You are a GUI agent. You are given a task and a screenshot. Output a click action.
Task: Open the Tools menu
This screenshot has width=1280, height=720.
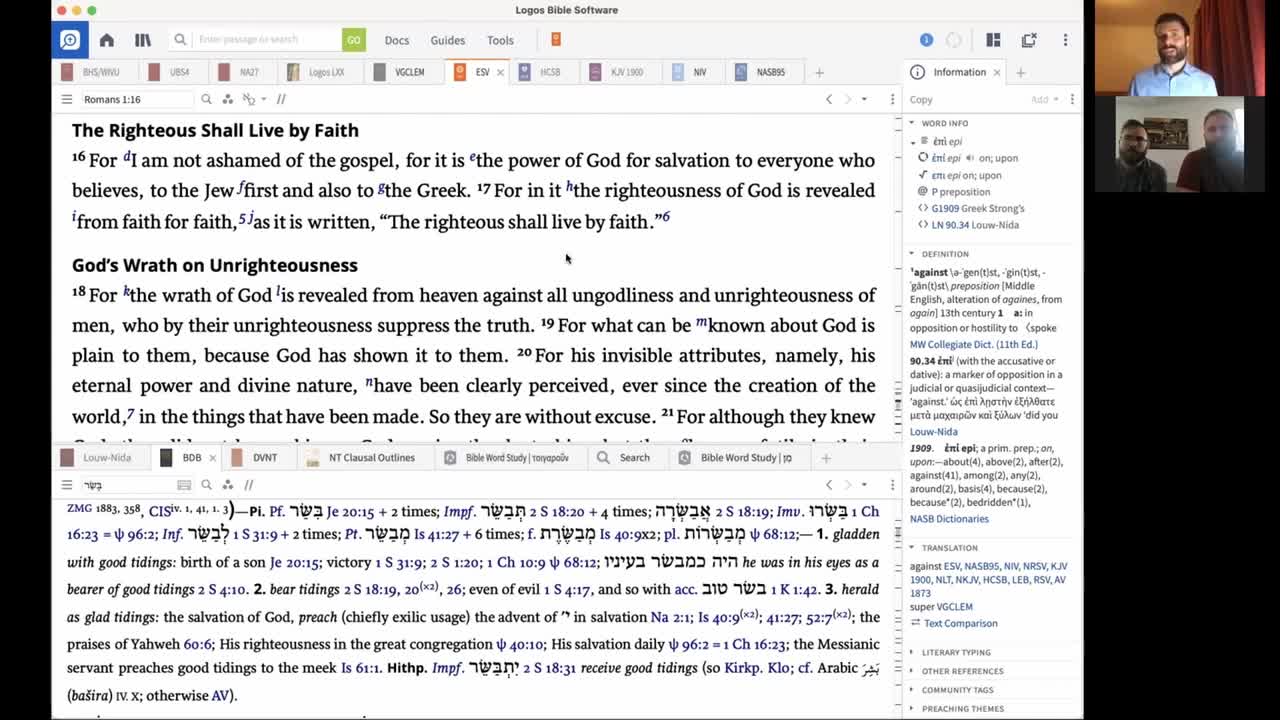500,40
